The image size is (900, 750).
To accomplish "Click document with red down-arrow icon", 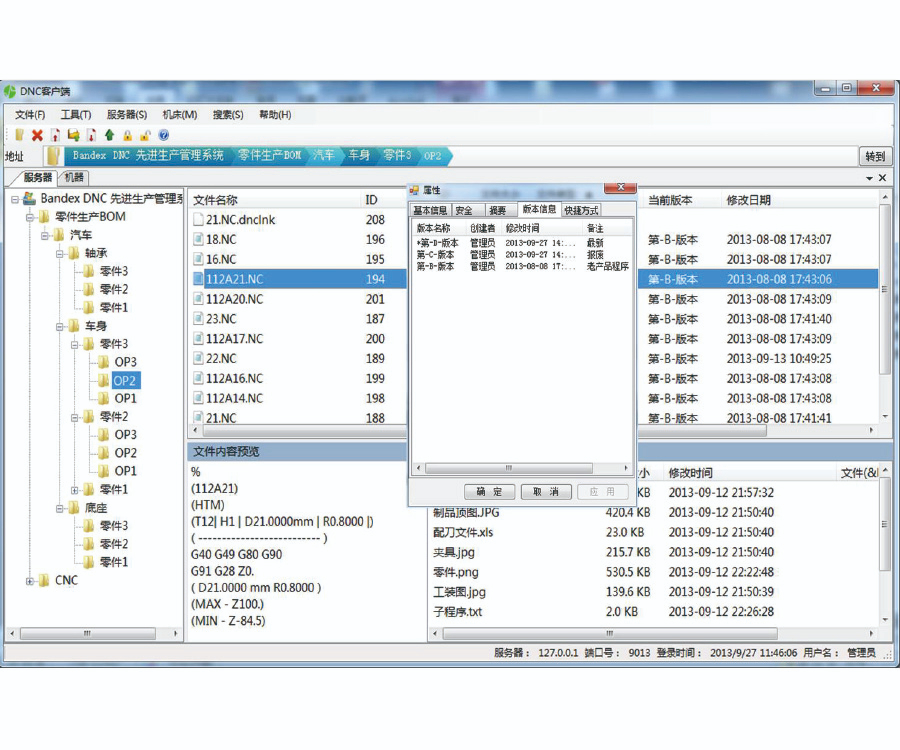I will point(91,135).
